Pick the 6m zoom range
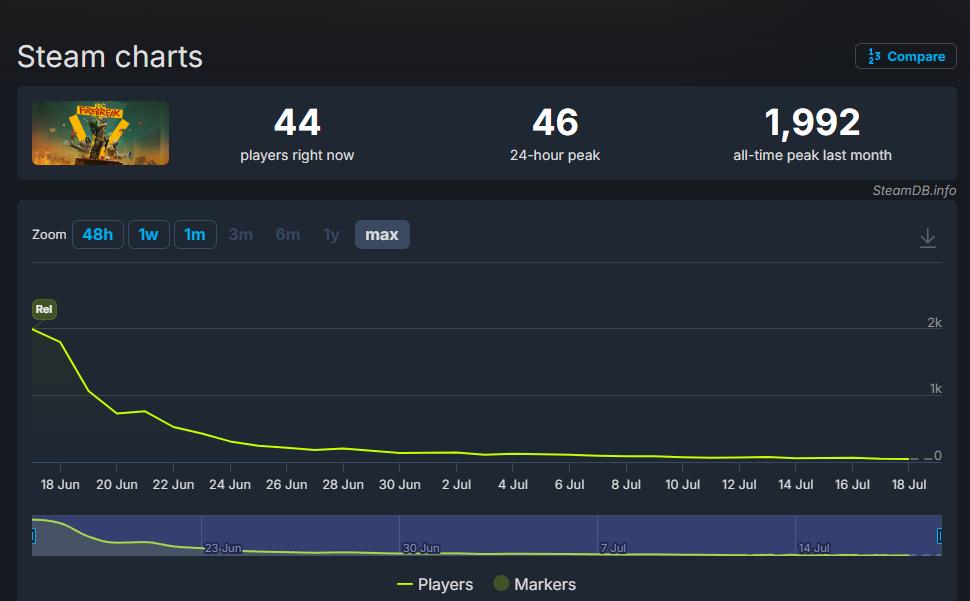 [288, 235]
